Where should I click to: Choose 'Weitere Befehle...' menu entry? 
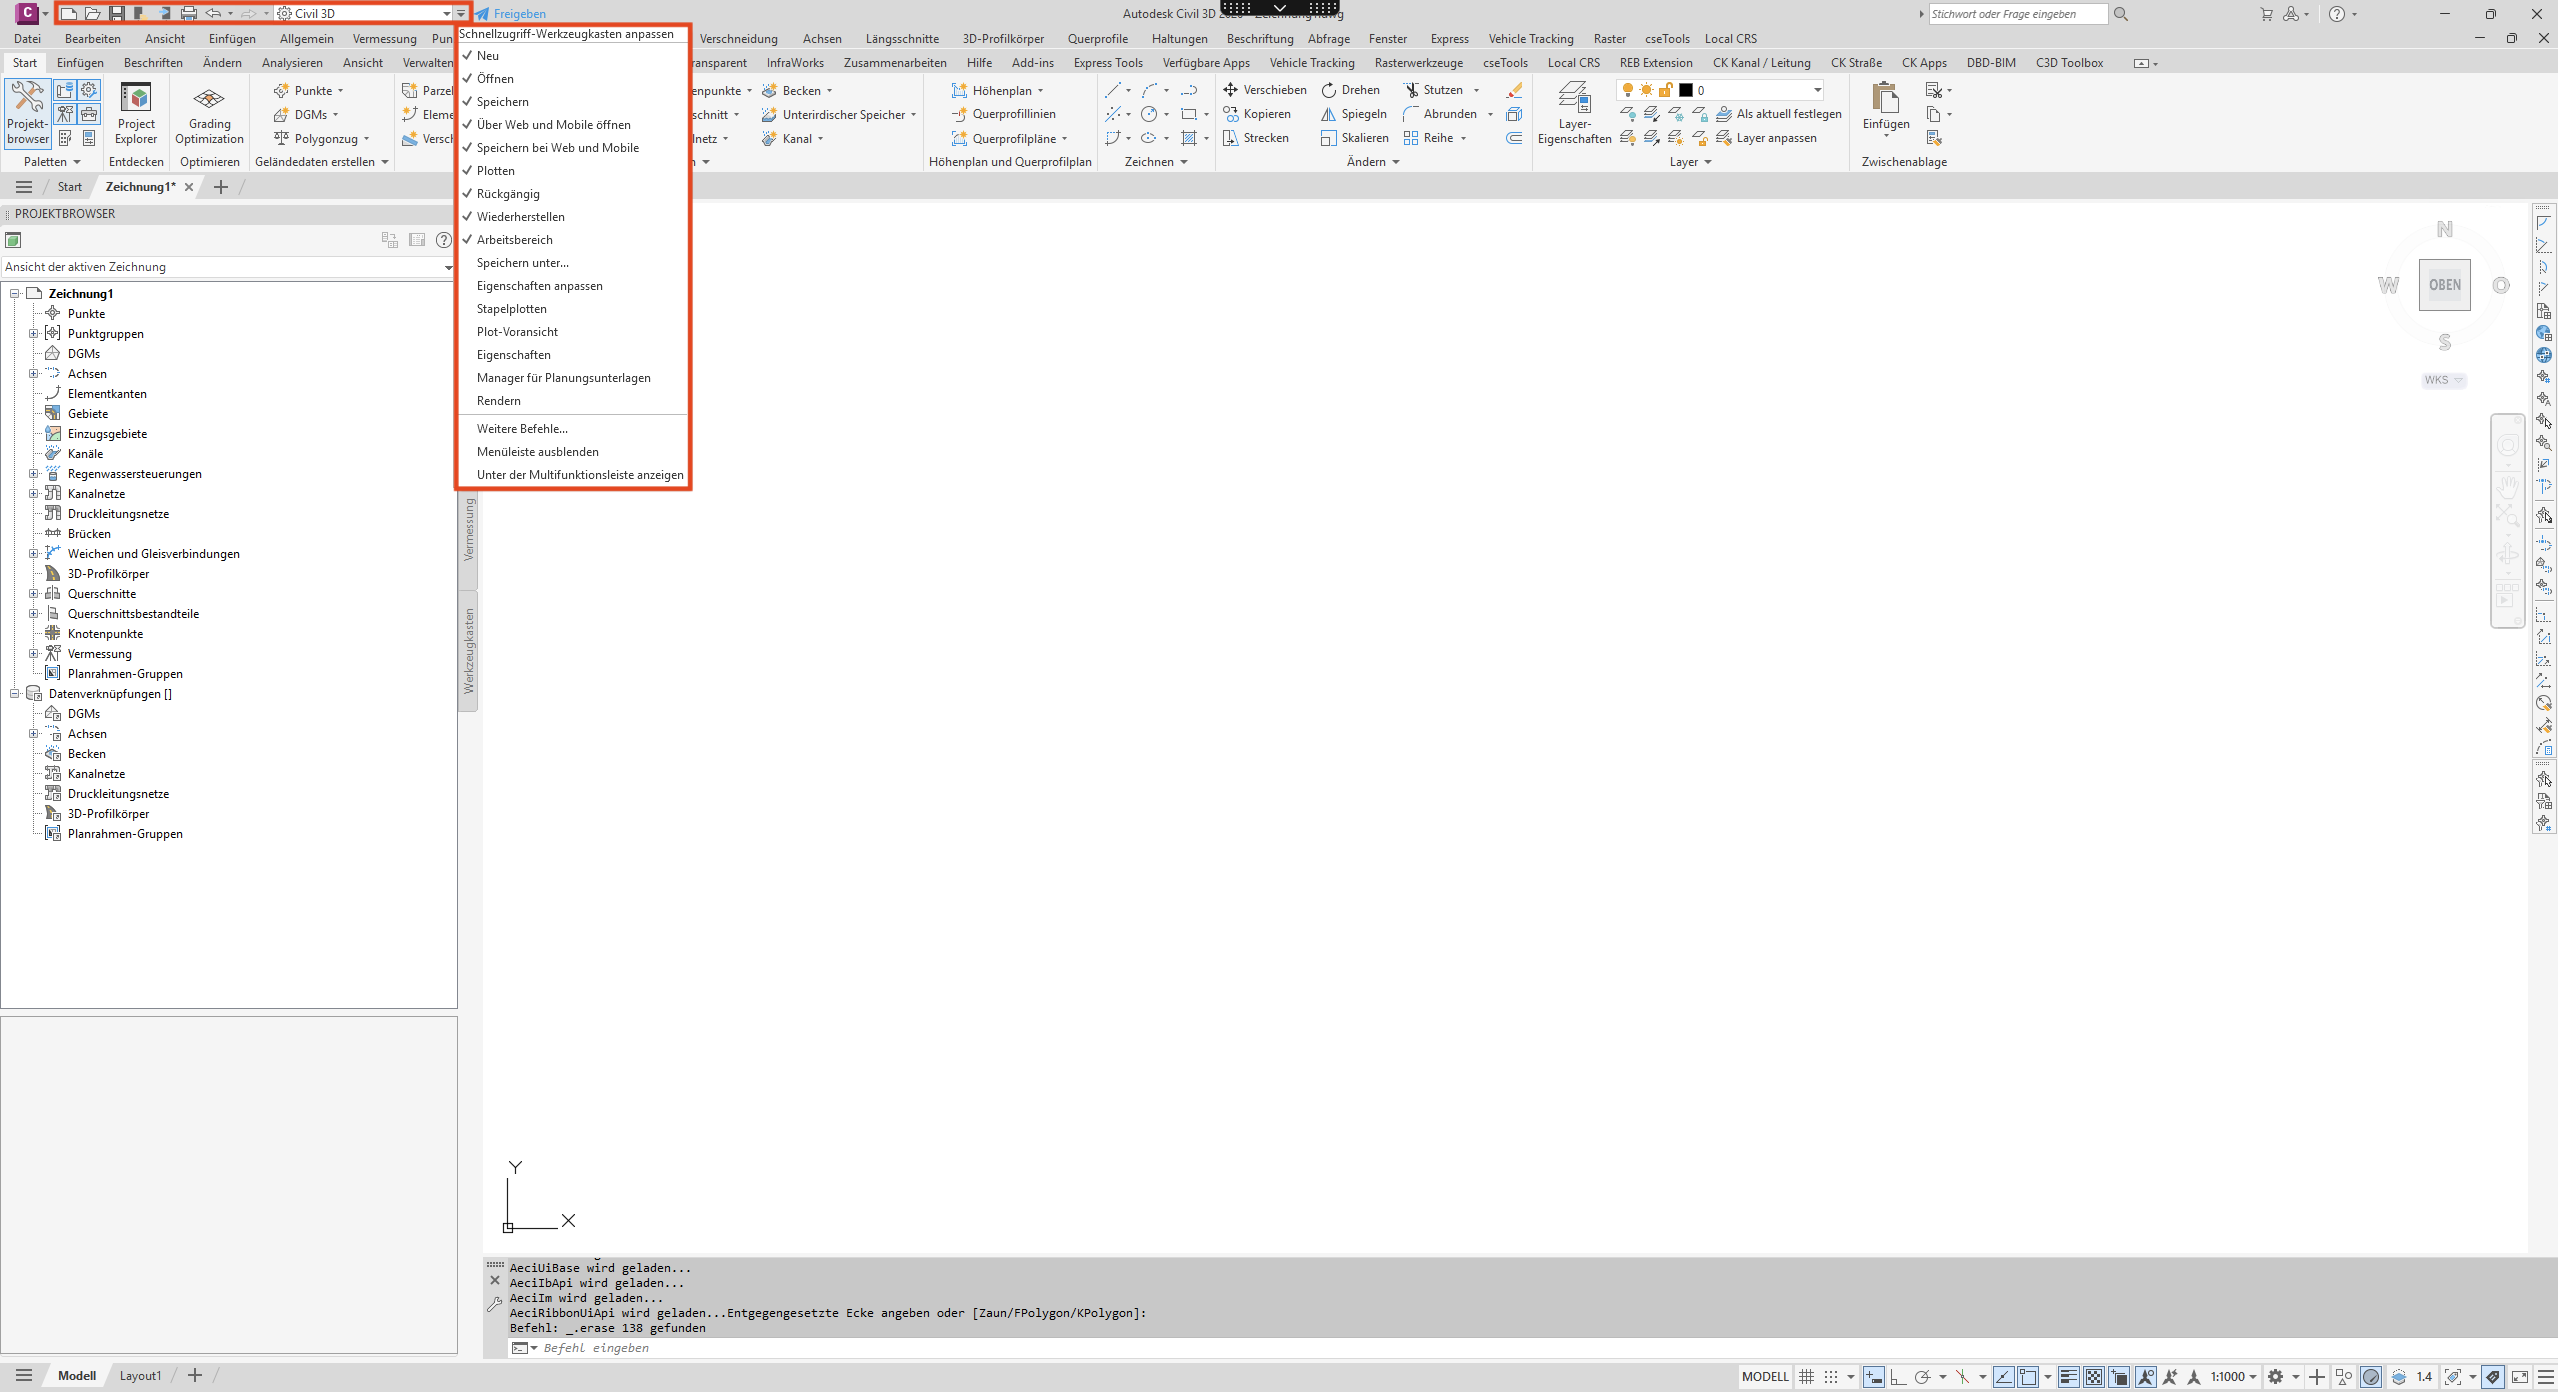click(573, 429)
